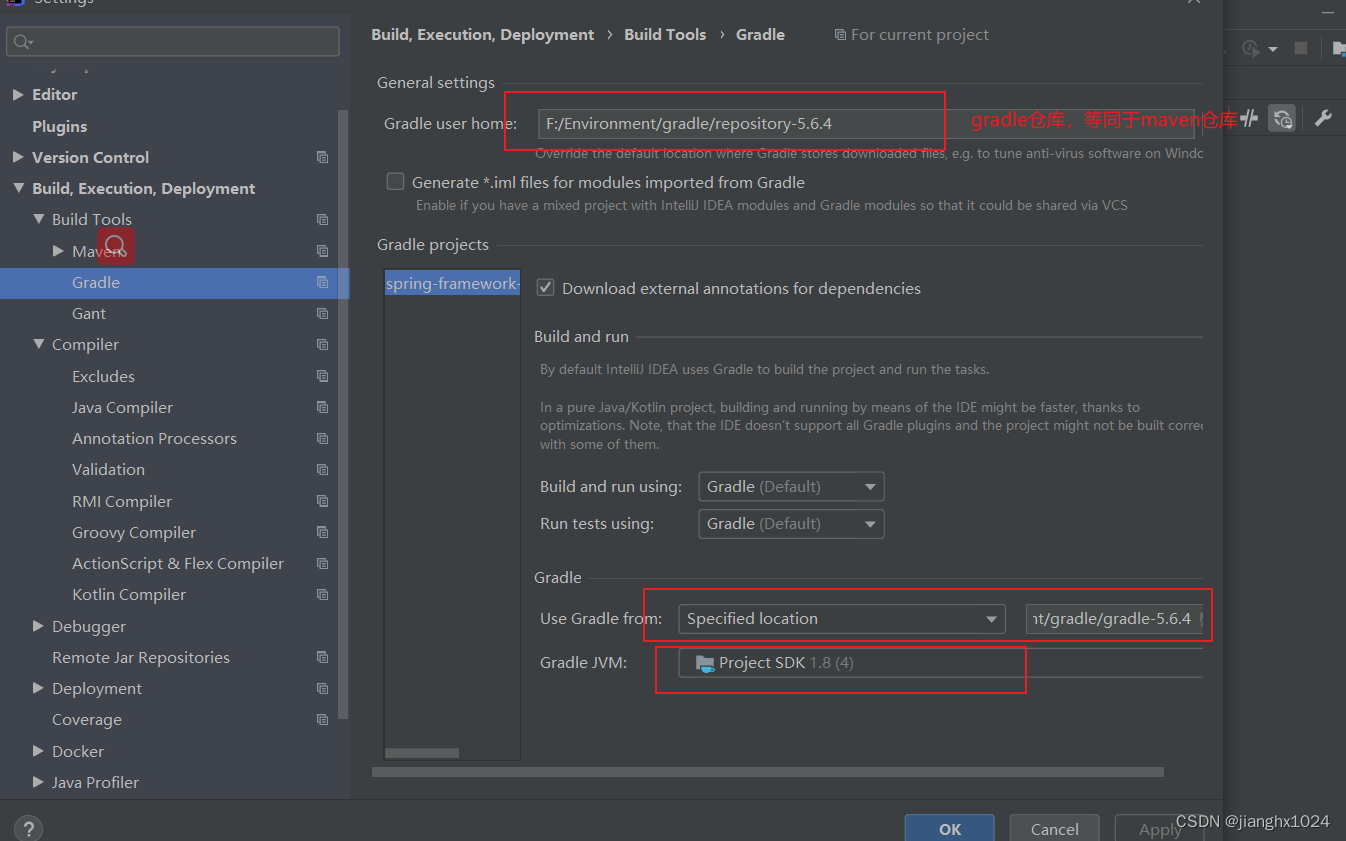
Task: Open Annotation Processors settings page
Action: (x=154, y=438)
